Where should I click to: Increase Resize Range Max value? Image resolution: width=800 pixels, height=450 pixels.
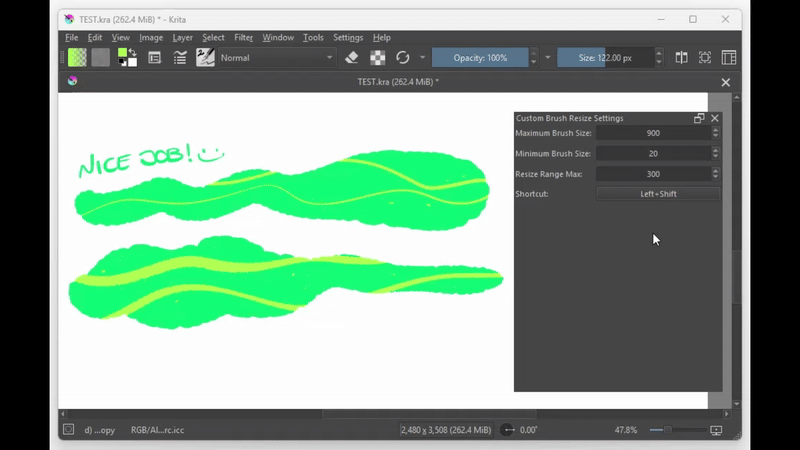point(715,170)
